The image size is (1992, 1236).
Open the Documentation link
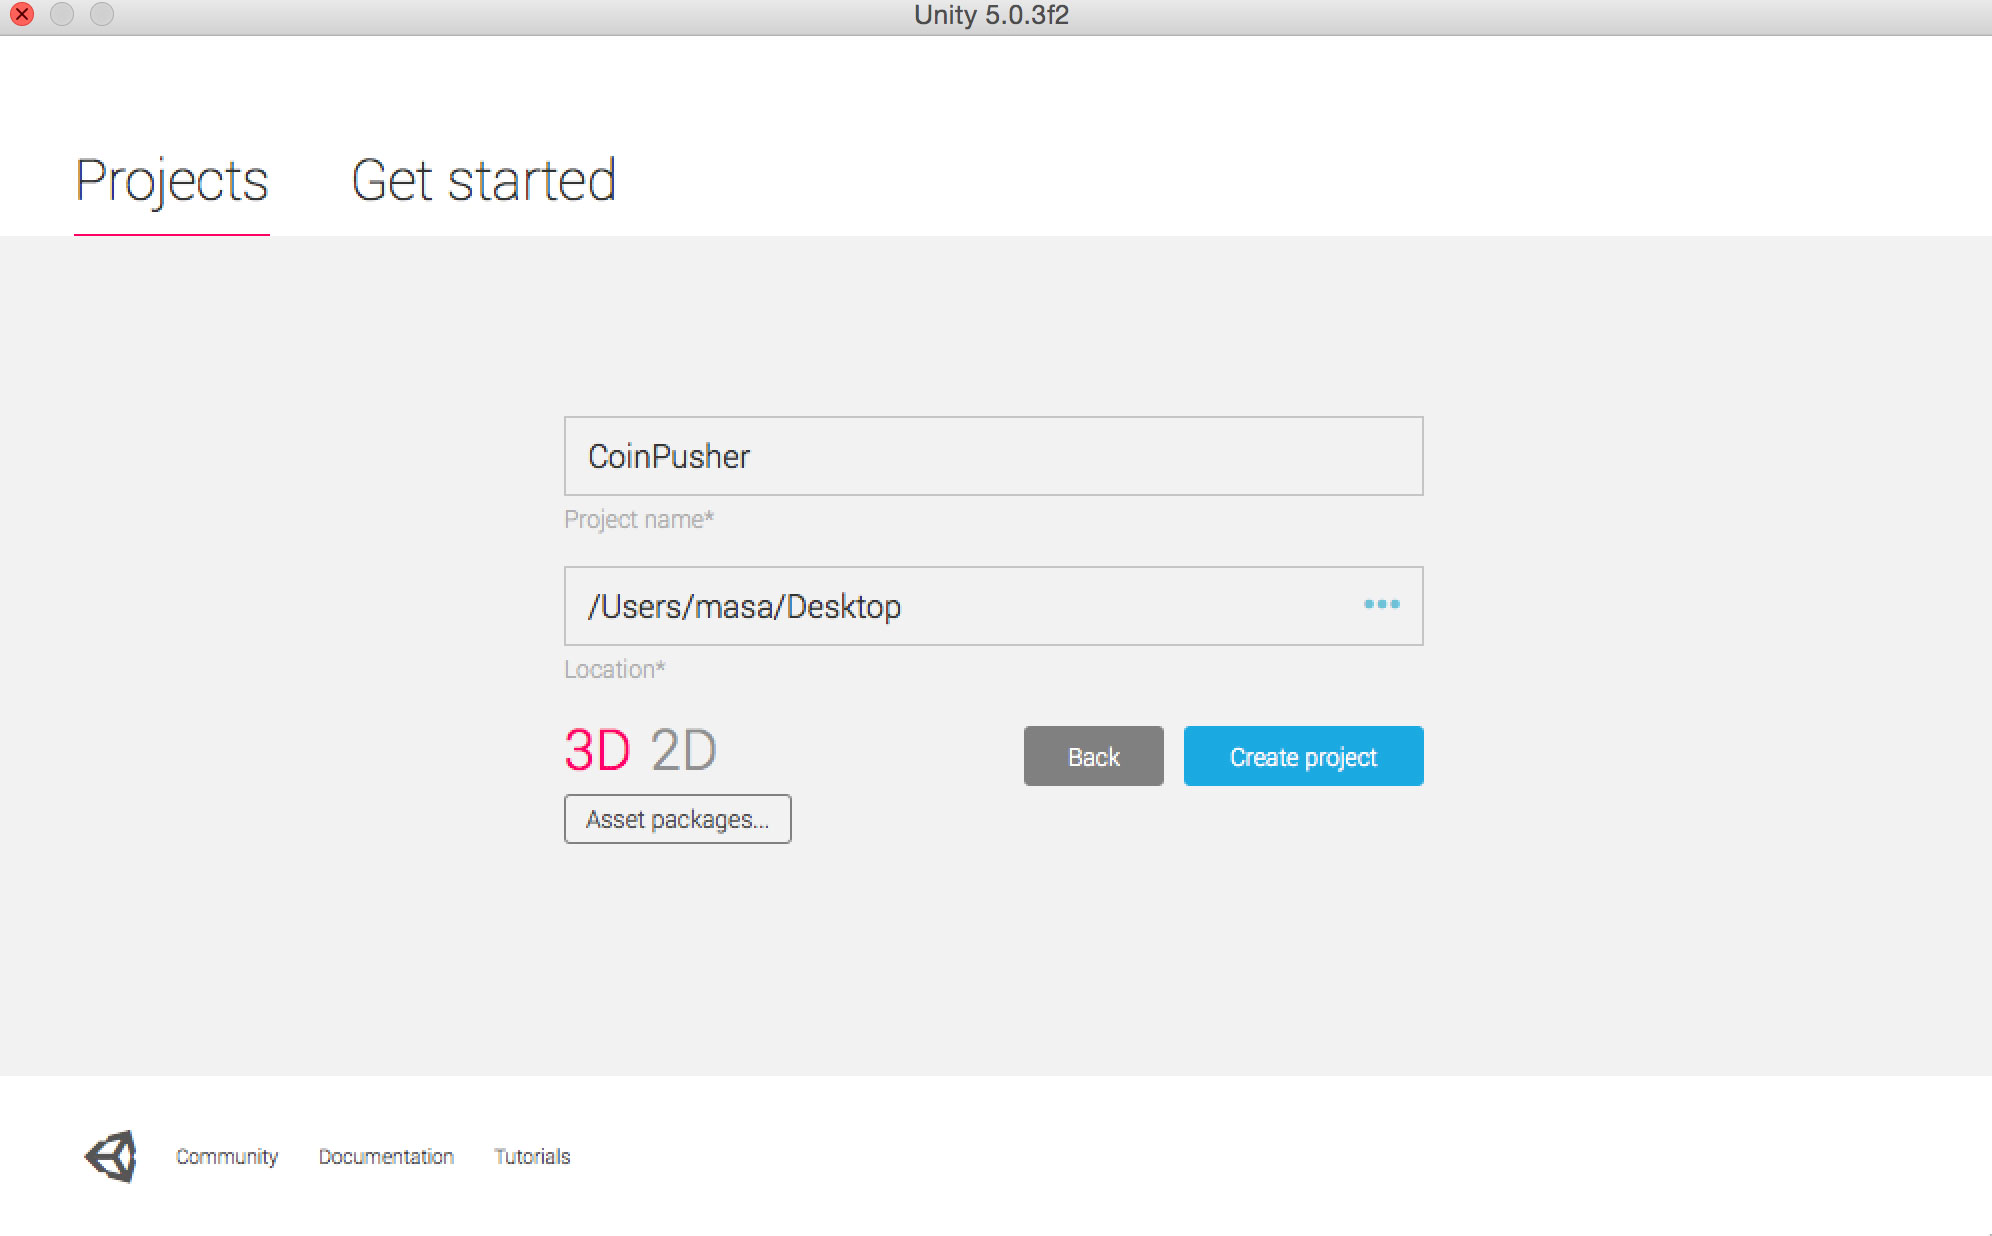click(386, 1157)
